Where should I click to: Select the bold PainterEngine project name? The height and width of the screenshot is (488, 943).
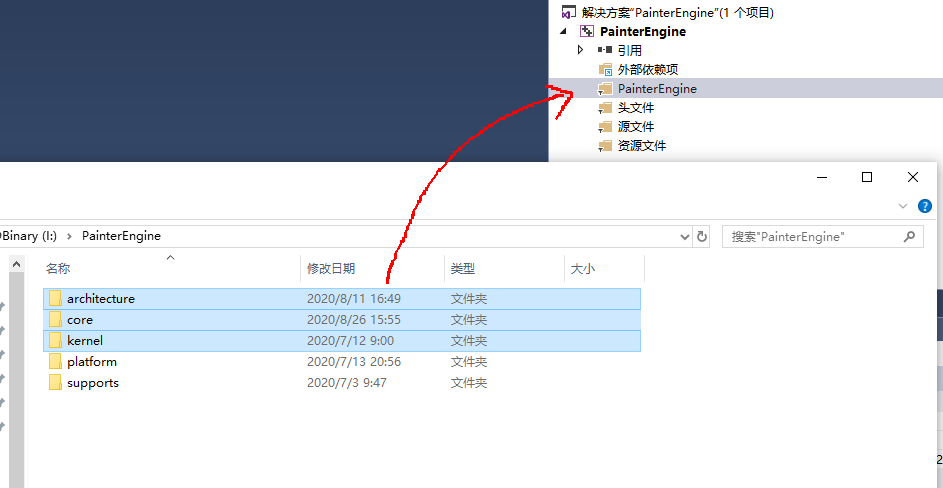point(643,32)
